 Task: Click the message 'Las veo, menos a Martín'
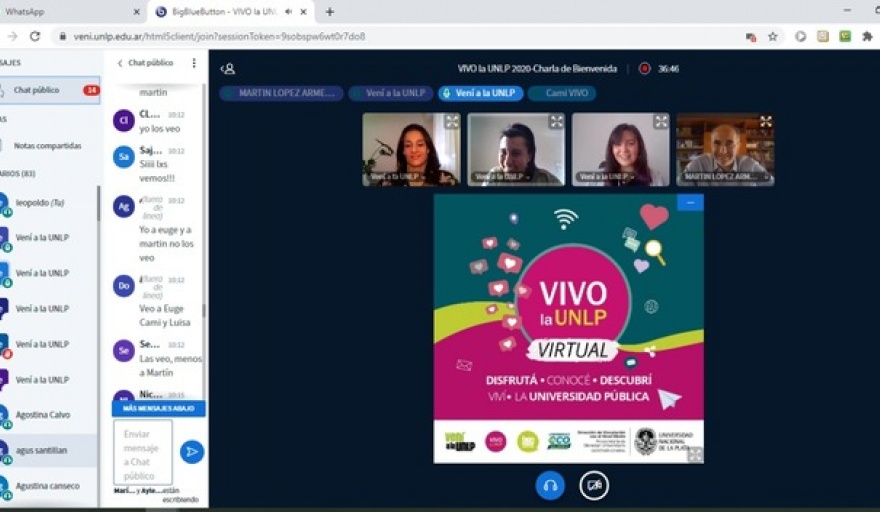(171, 365)
